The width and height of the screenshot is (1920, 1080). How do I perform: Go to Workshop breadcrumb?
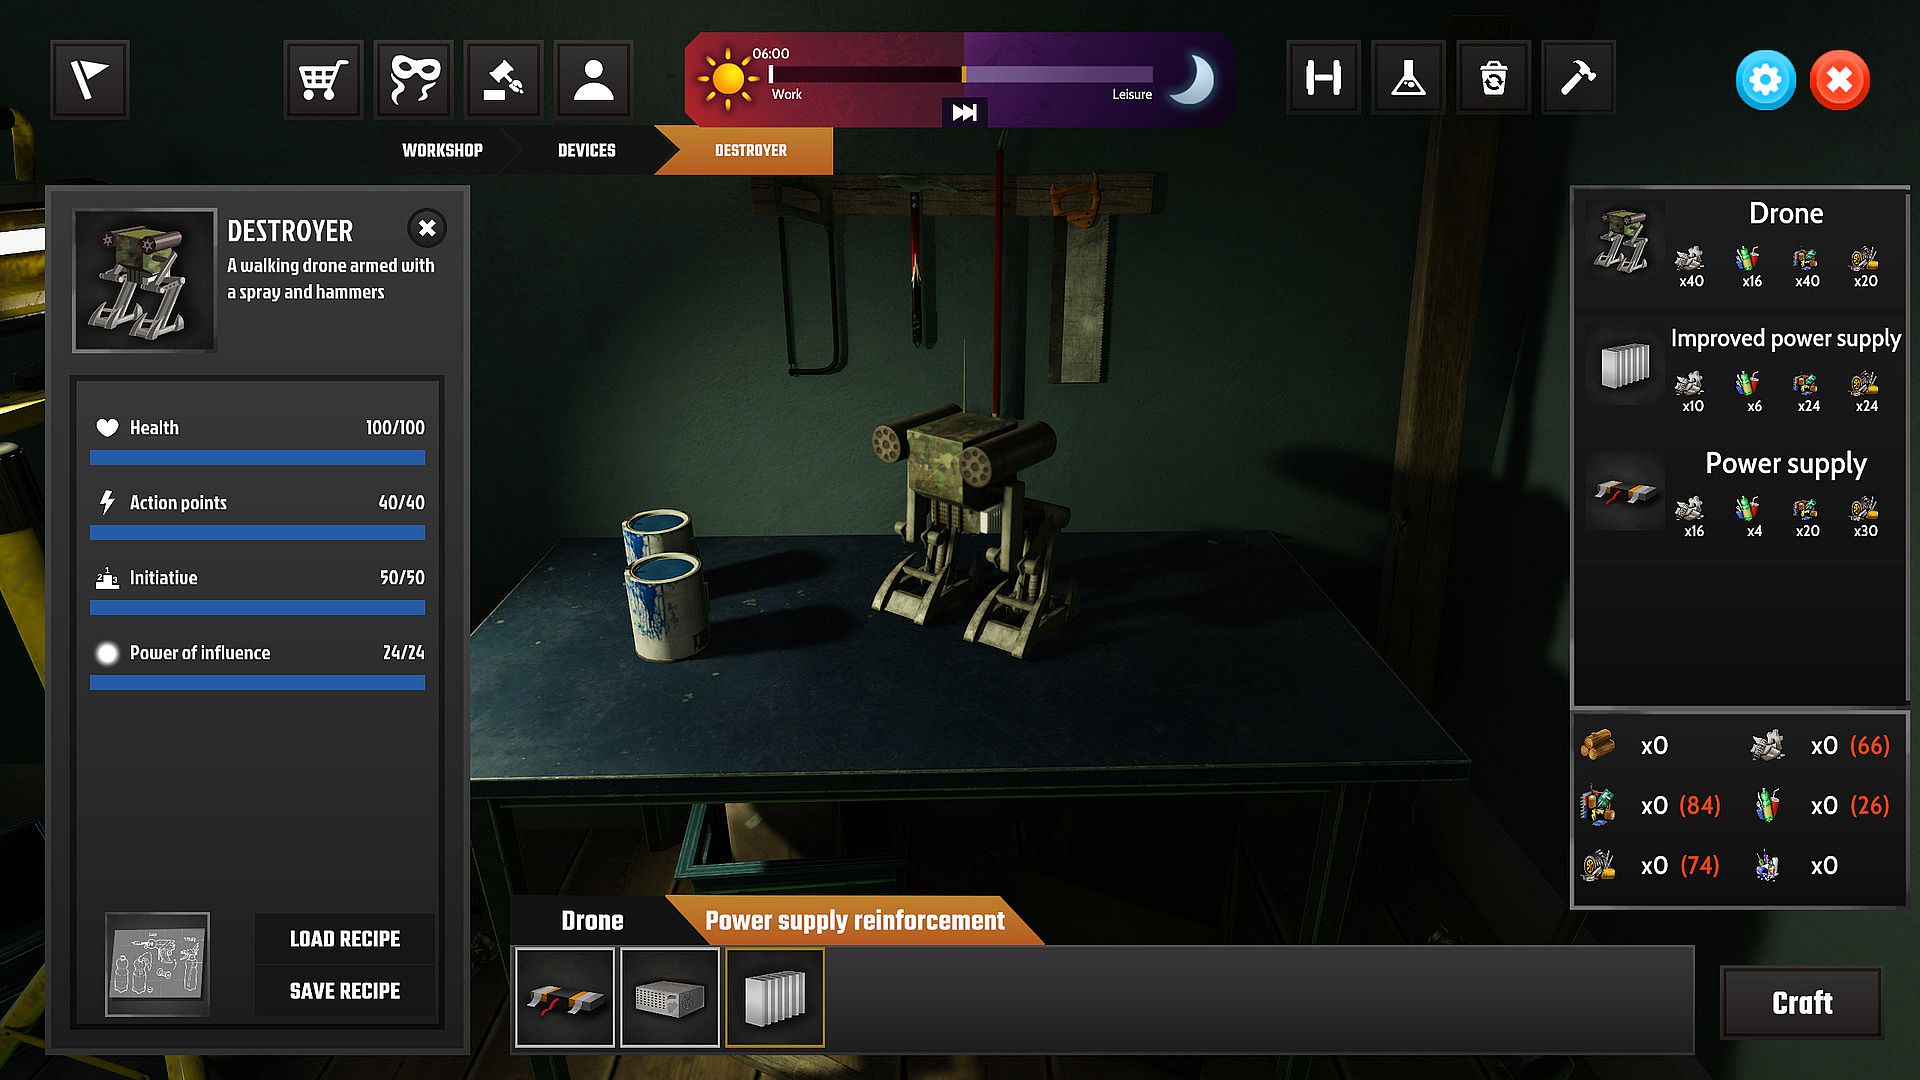tap(442, 150)
